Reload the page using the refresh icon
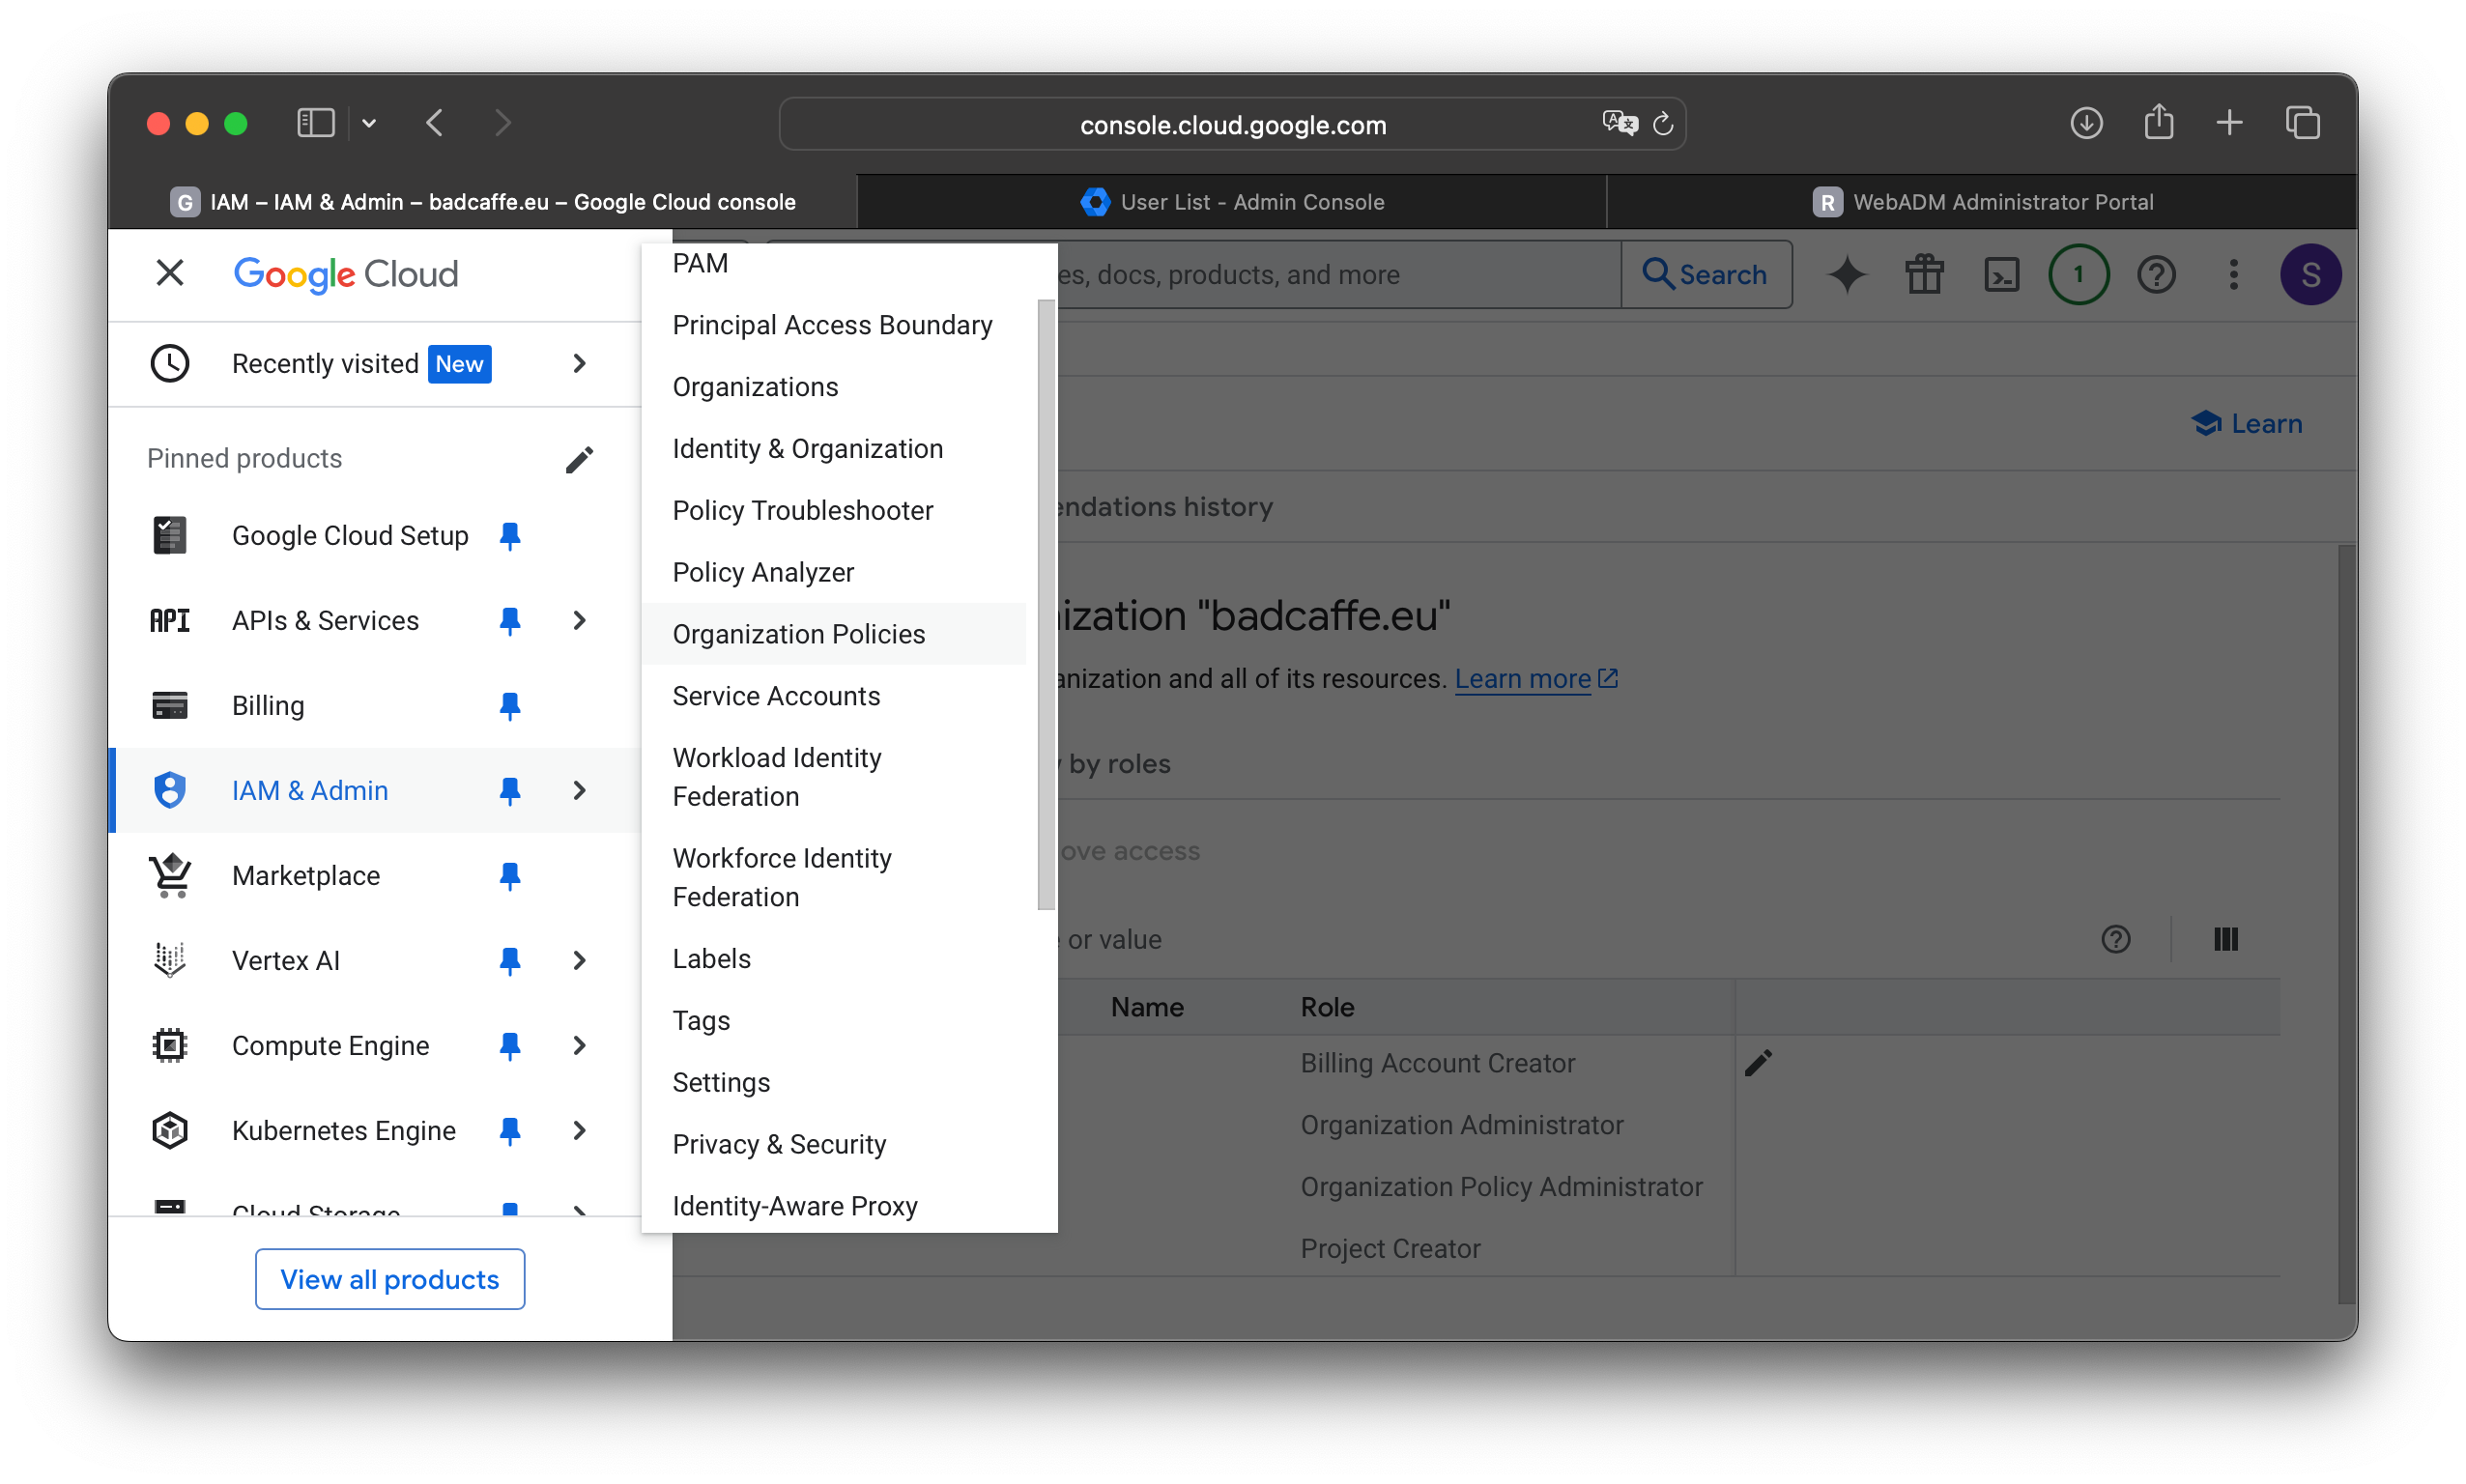The image size is (2466, 1484). (x=1663, y=124)
